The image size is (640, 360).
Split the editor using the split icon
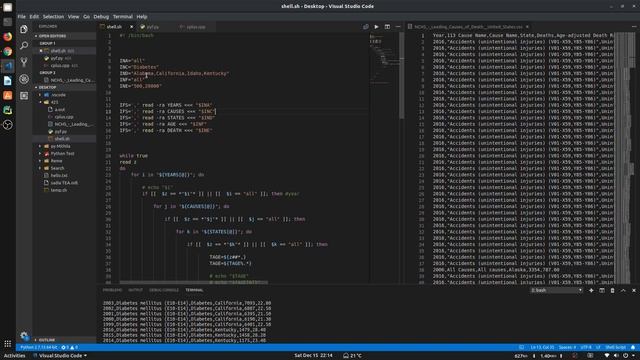[x=387, y=27]
